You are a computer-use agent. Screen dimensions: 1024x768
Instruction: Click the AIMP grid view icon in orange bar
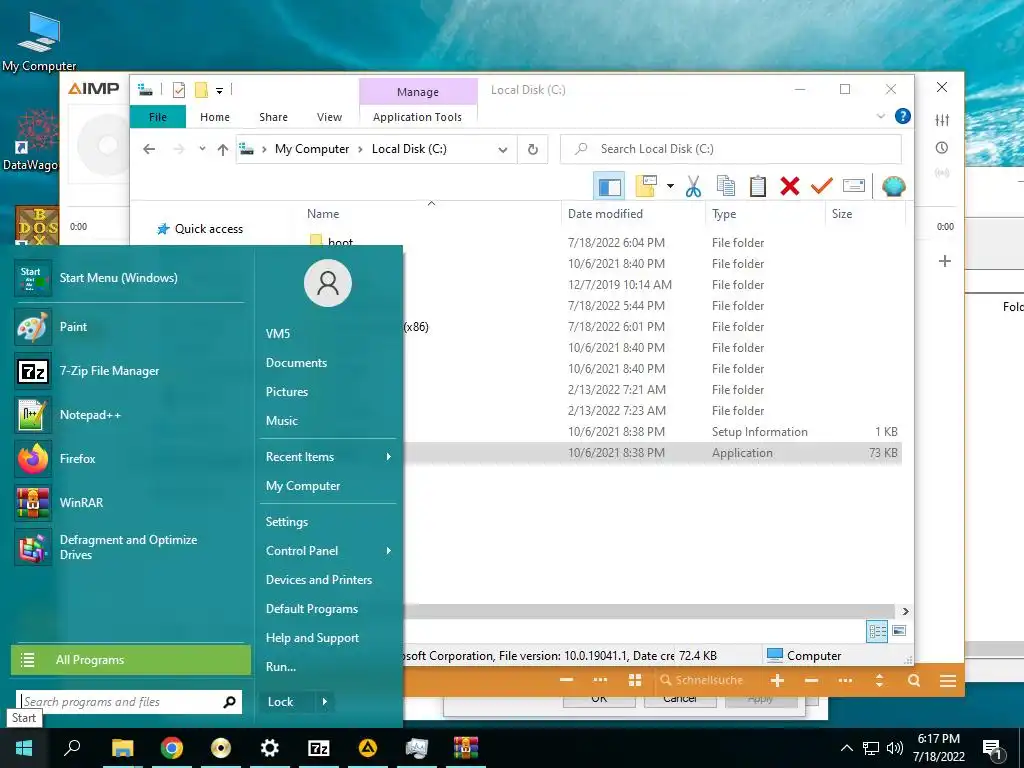pyautogui.click(x=635, y=680)
